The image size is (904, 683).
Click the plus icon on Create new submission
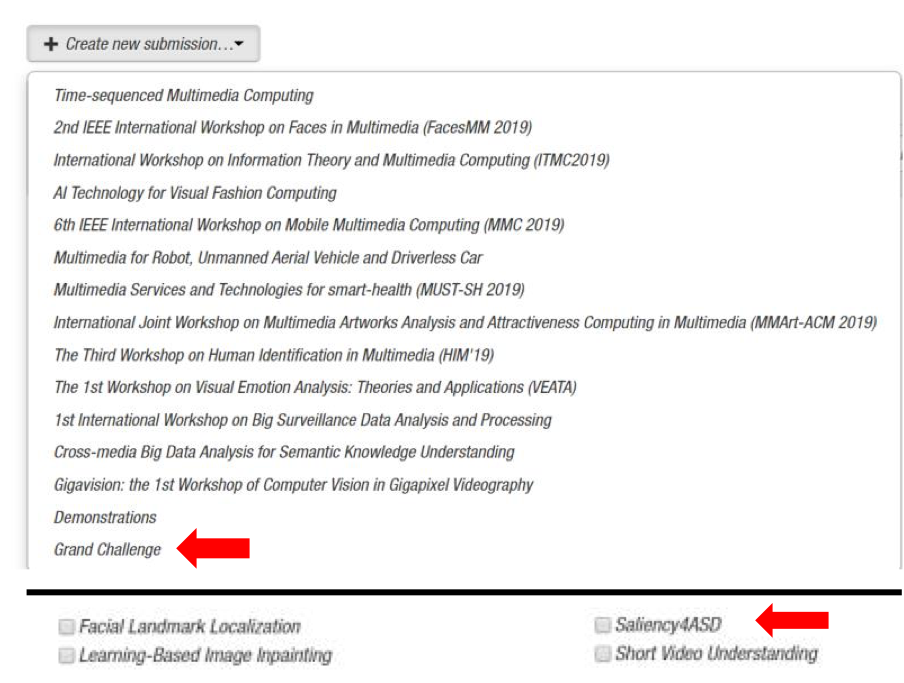tap(51, 44)
